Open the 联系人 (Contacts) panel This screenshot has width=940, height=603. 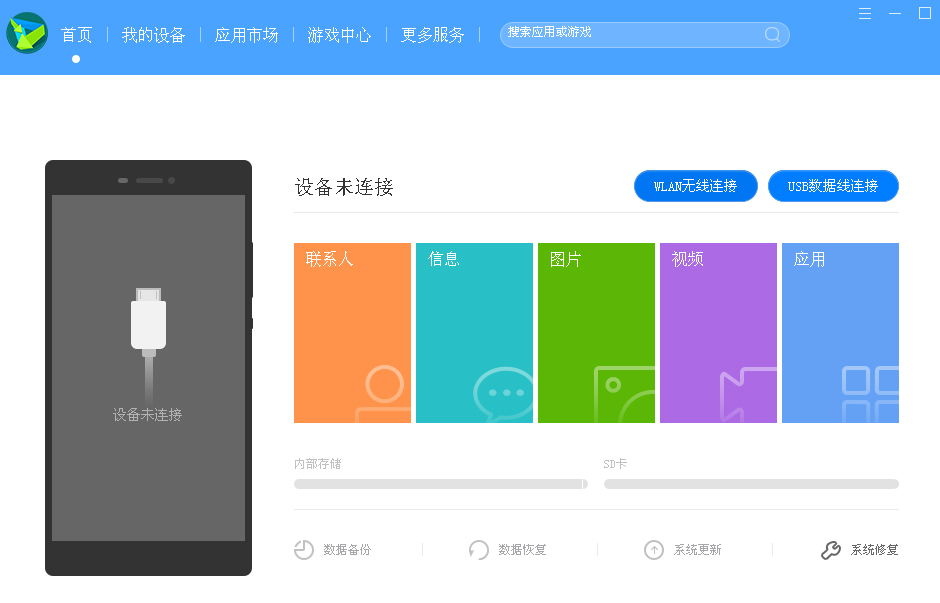point(352,332)
